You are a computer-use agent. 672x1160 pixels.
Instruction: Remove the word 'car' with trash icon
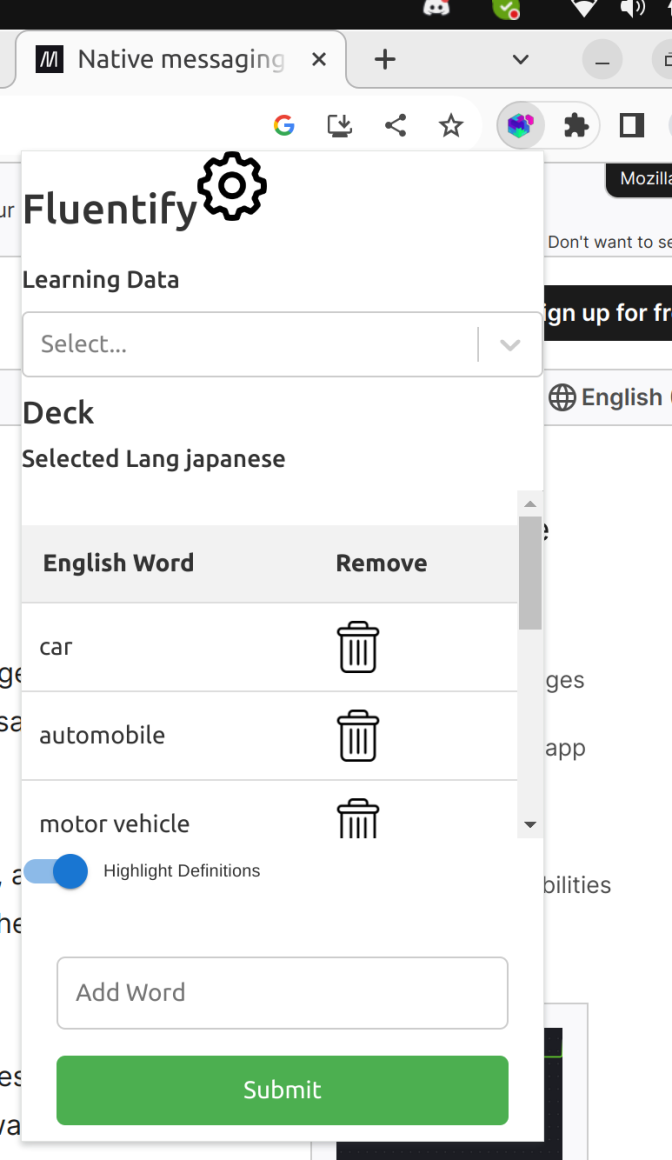click(357, 647)
